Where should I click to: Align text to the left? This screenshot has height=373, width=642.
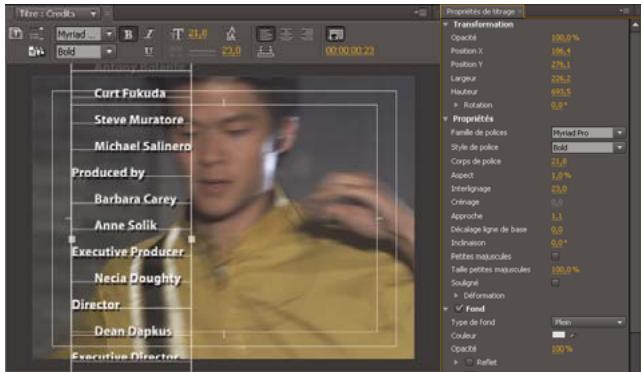coord(265,34)
